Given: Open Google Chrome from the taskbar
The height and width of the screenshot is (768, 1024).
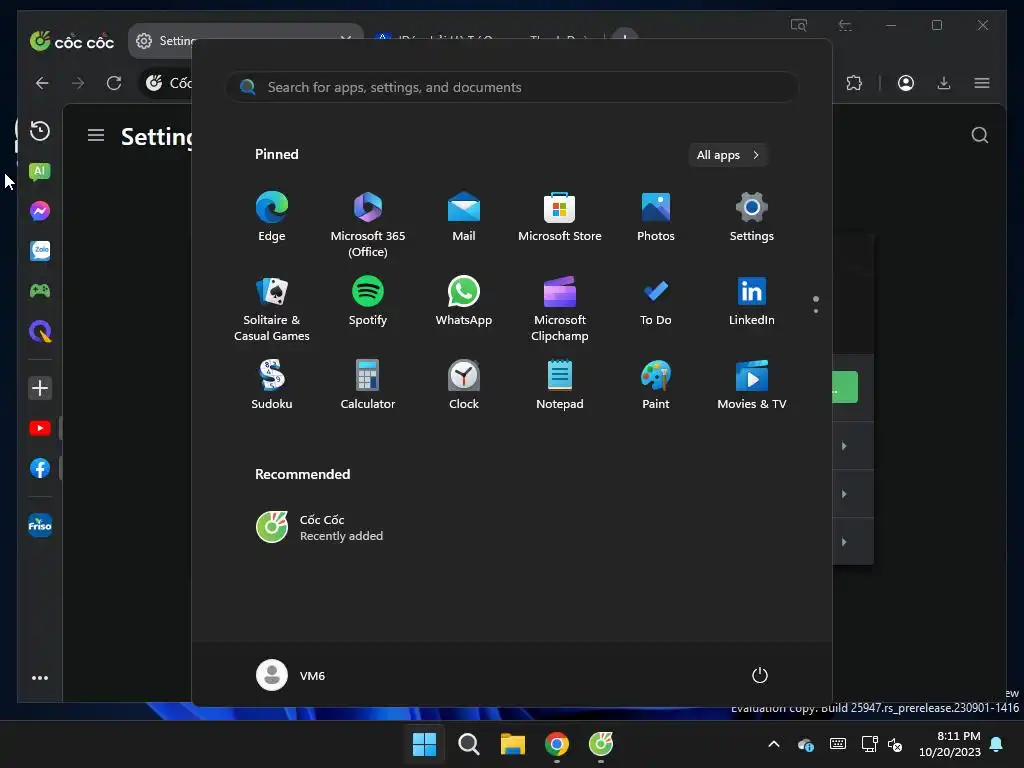Looking at the screenshot, I should [x=557, y=744].
